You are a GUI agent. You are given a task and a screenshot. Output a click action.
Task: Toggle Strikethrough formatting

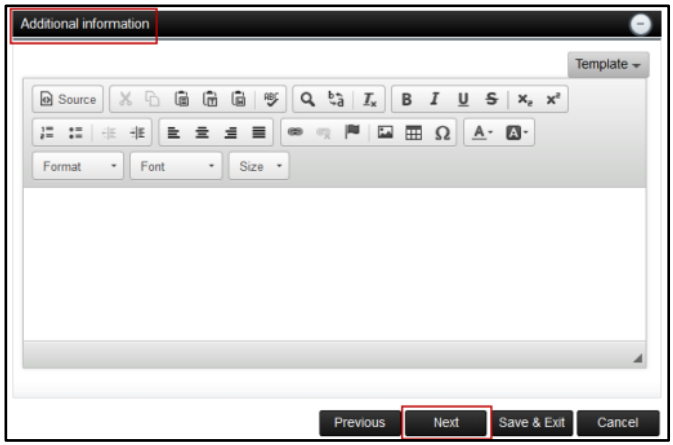point(491,99)
